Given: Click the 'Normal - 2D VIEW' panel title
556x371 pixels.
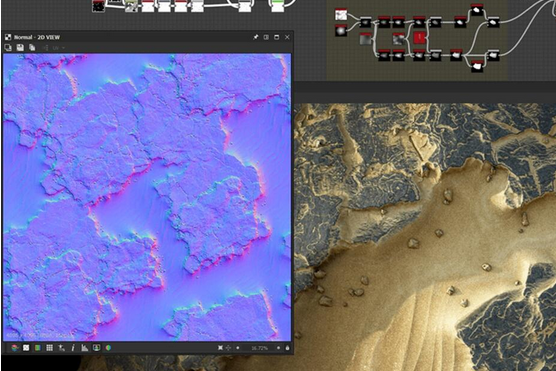Looking at the screenshot, I should (x=37, y=37).
